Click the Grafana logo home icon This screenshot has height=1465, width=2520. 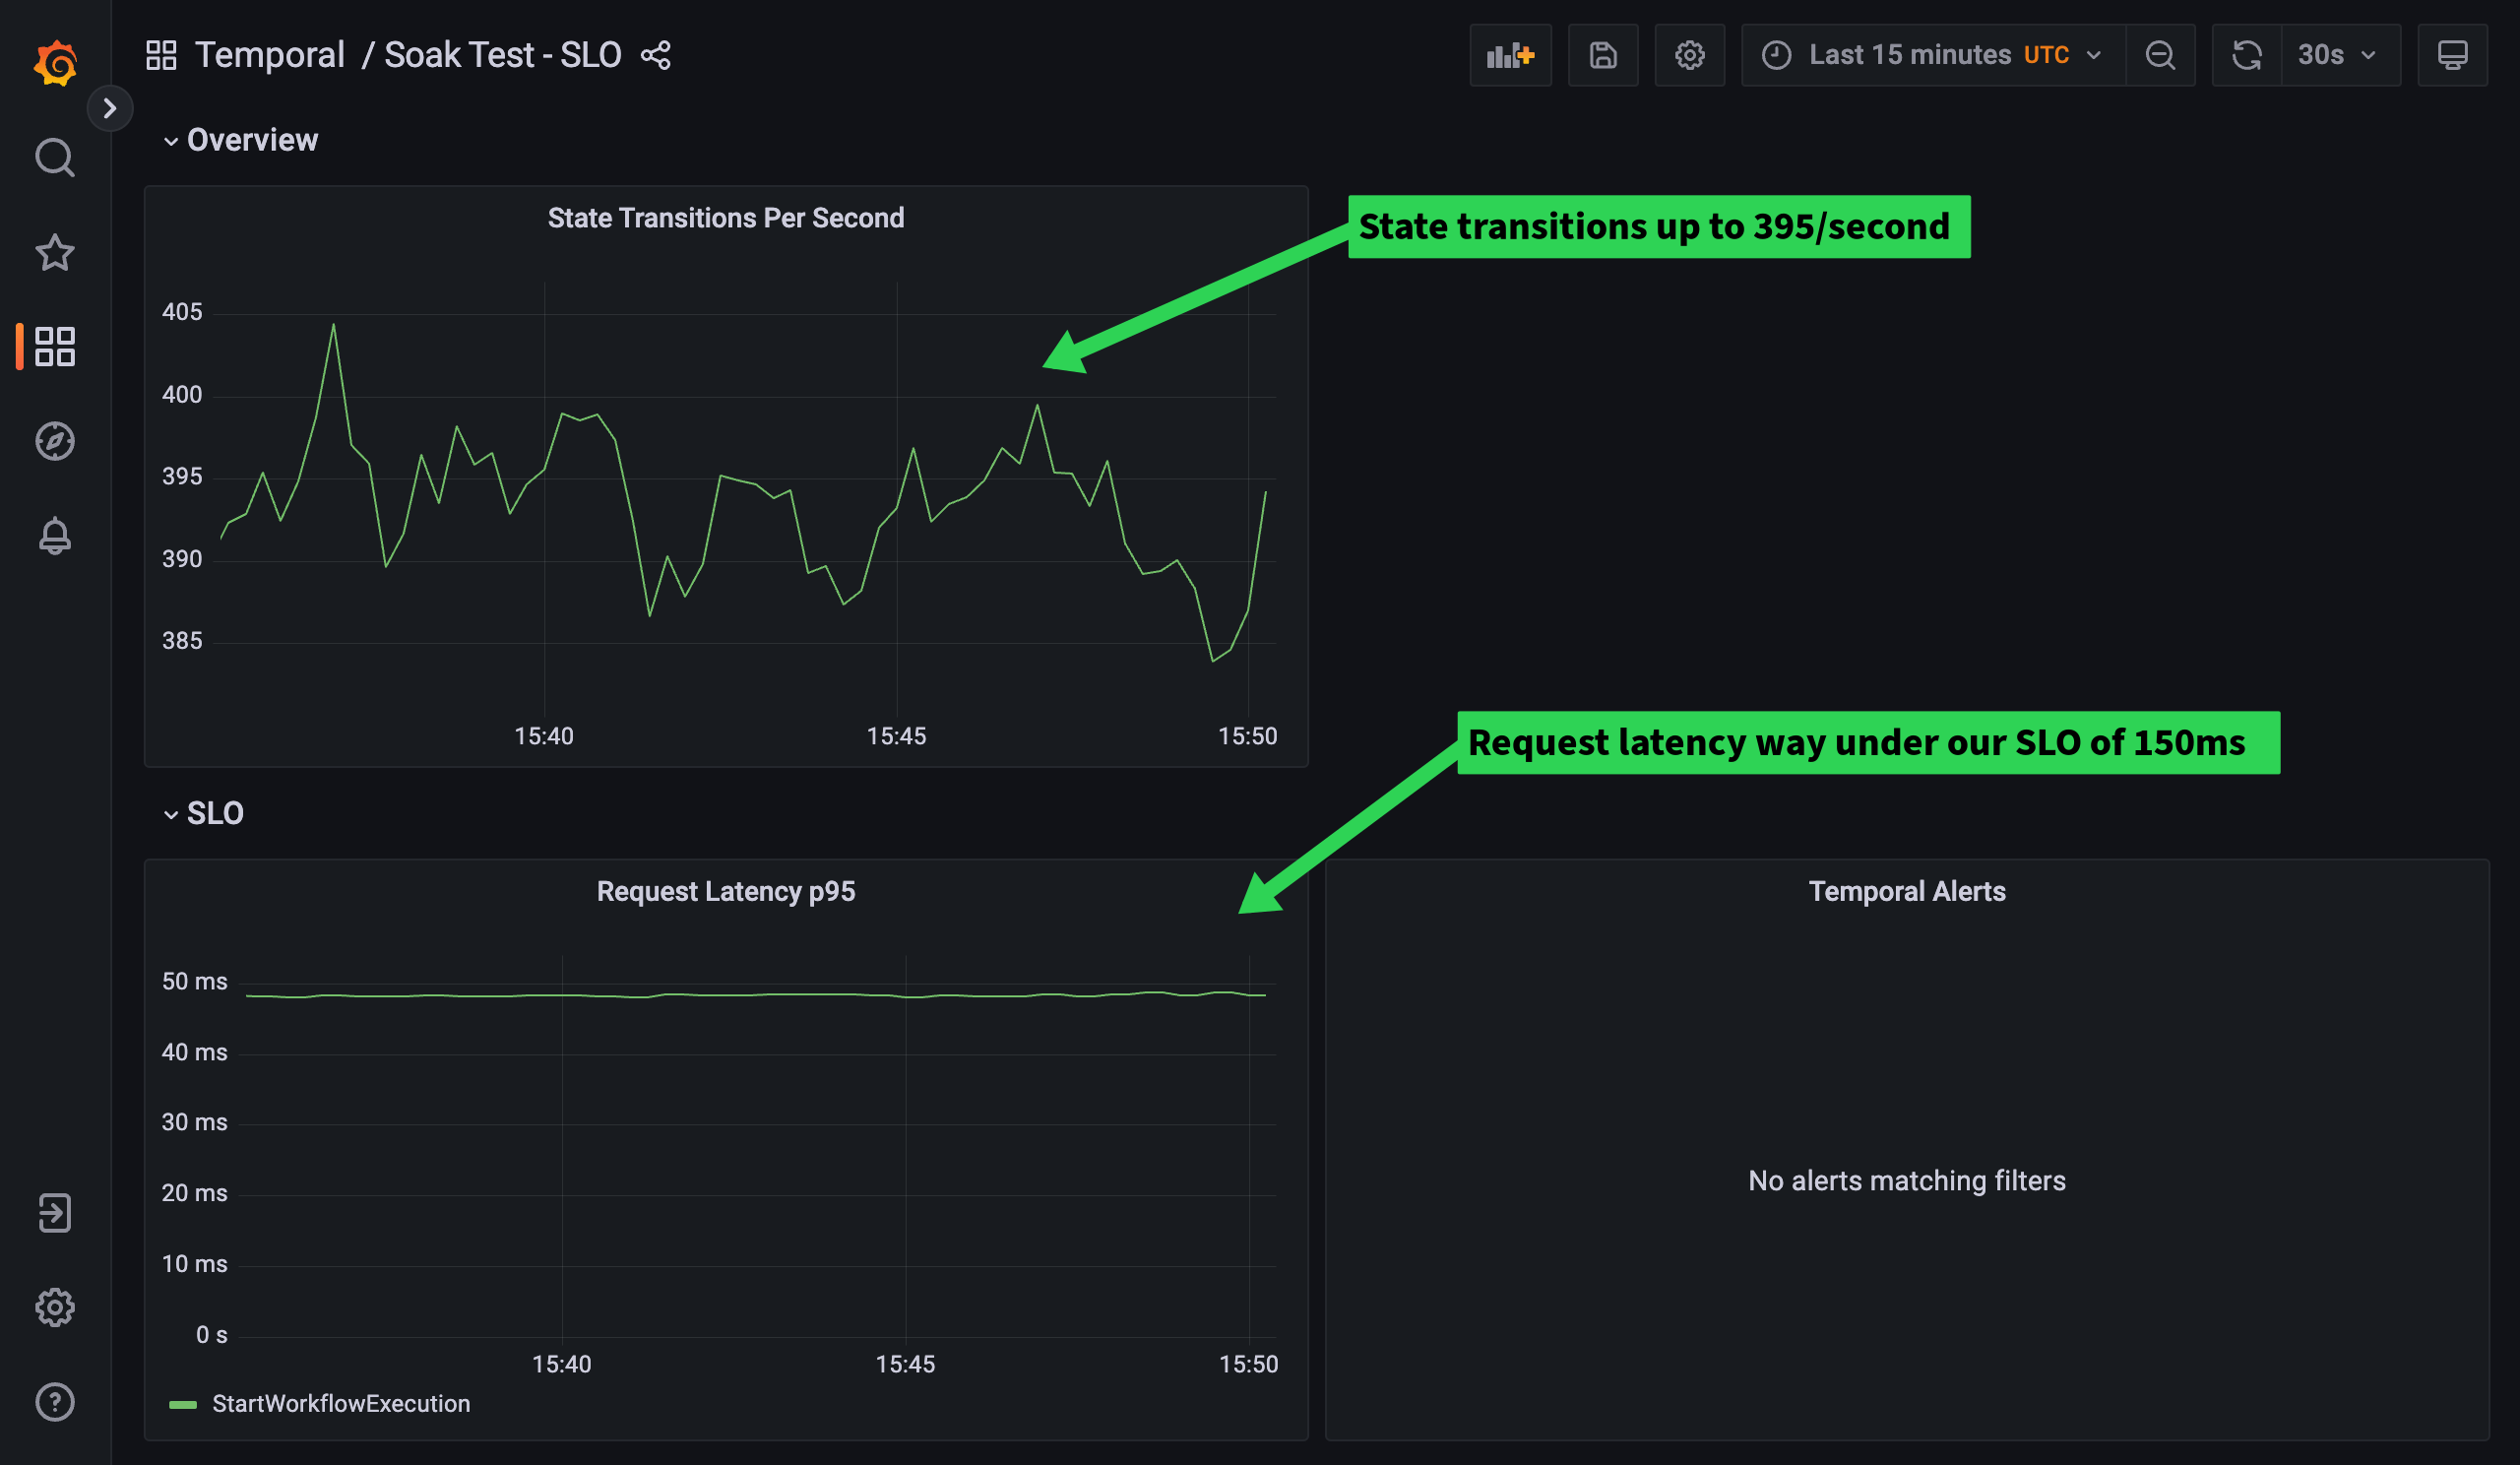pos(55,63)
